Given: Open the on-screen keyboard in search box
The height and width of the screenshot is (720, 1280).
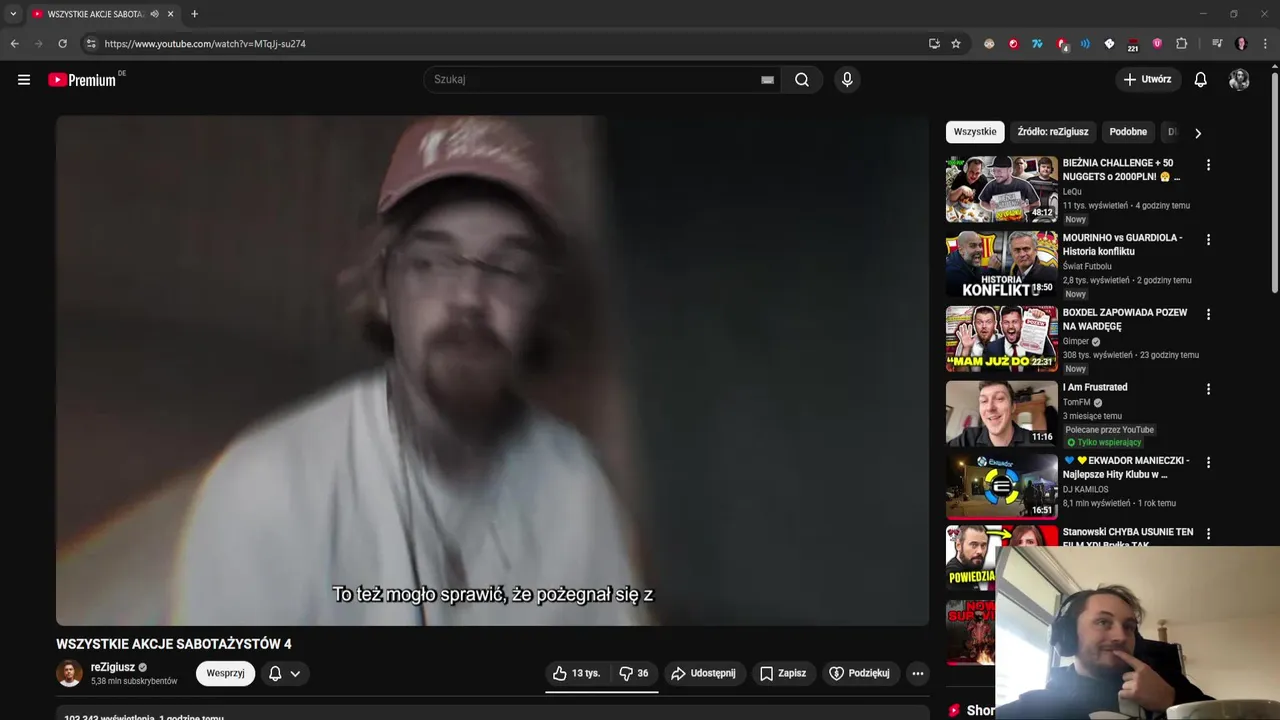Looking at the screenshot, I should click(x=767, y=80).
